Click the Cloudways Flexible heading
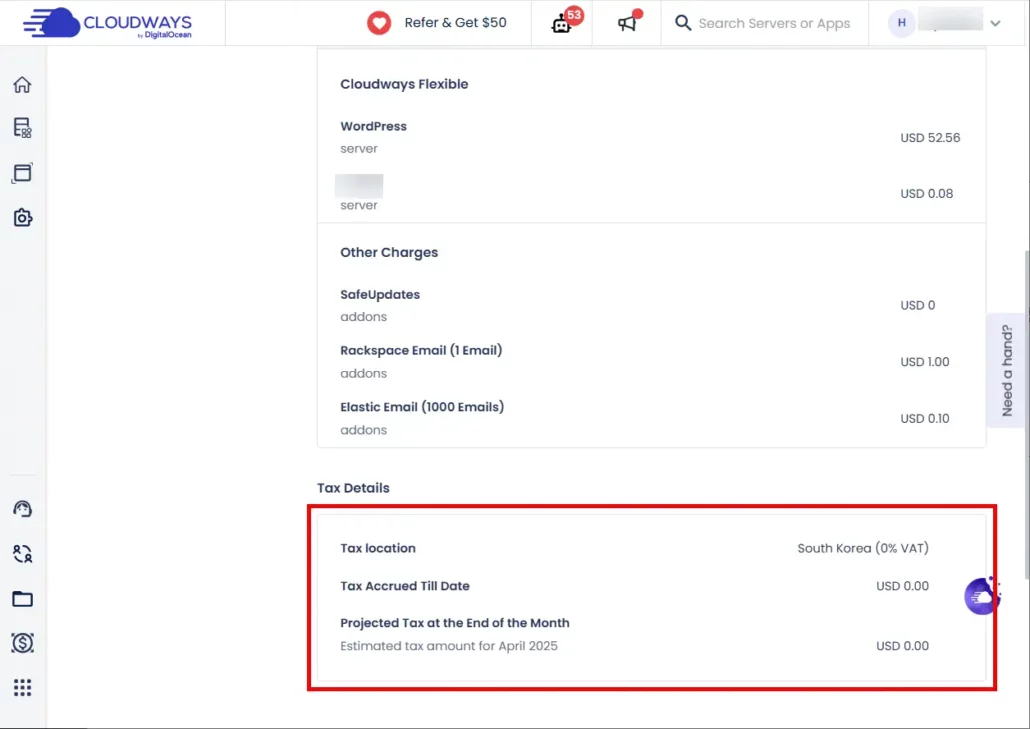This screenshot has height=729, width=1030. 404,84
